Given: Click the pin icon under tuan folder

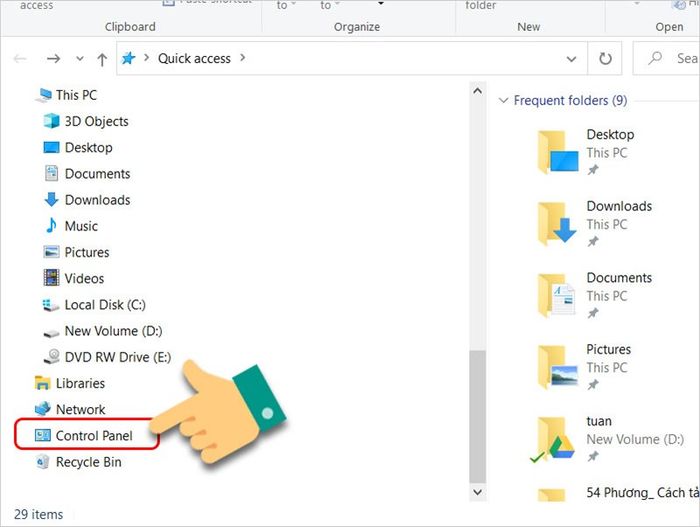Looking at the screenshot, I should (x=592, y=456).
